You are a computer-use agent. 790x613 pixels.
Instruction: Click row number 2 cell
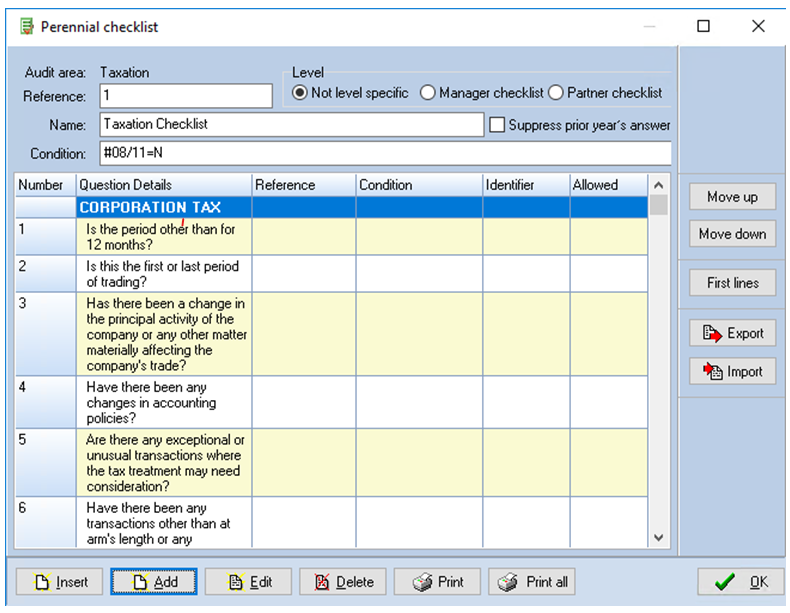(46, 274)
